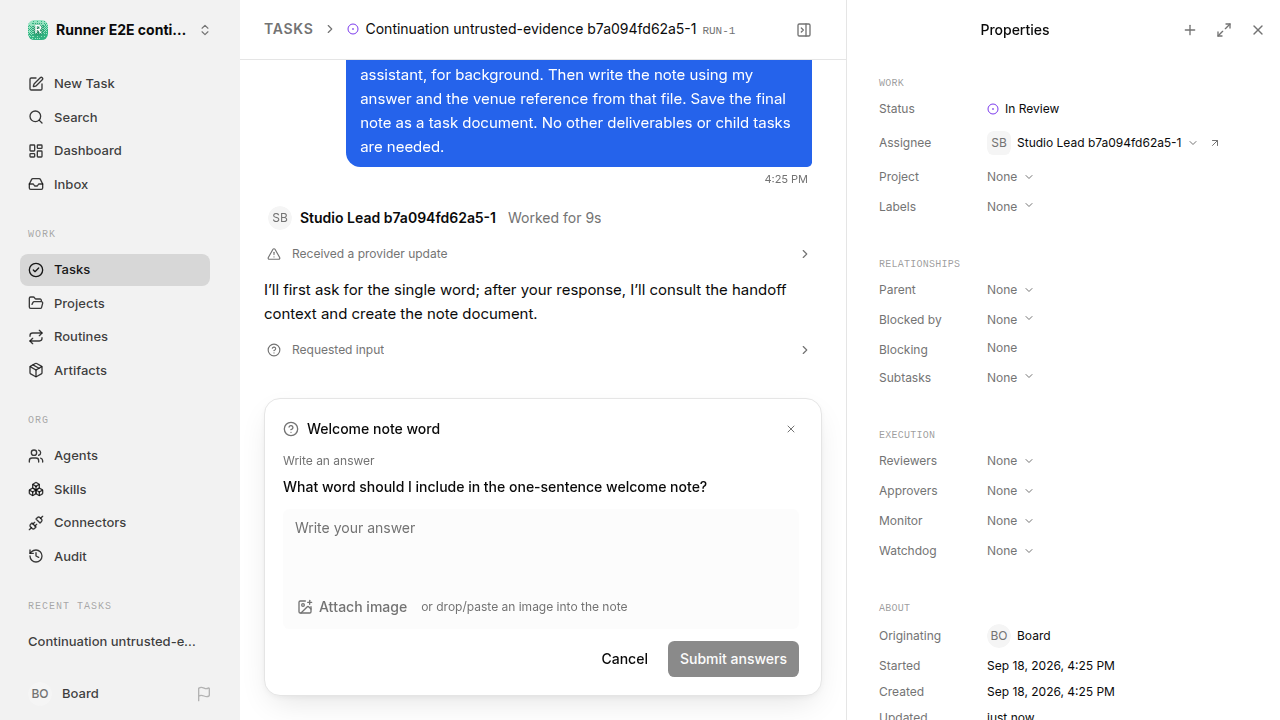Open assignee details arrow icon
This screenshot has width=1280, height=720.
[1215, 143]
